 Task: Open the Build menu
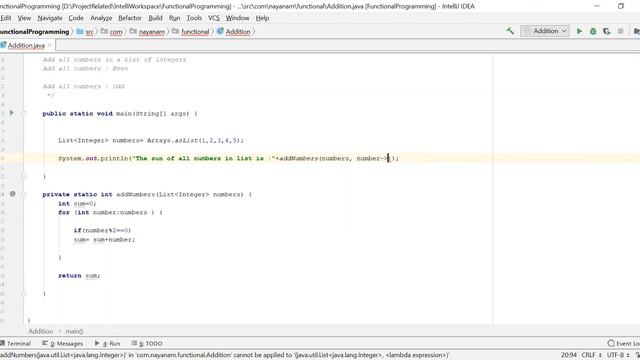[x=155, y=18]
